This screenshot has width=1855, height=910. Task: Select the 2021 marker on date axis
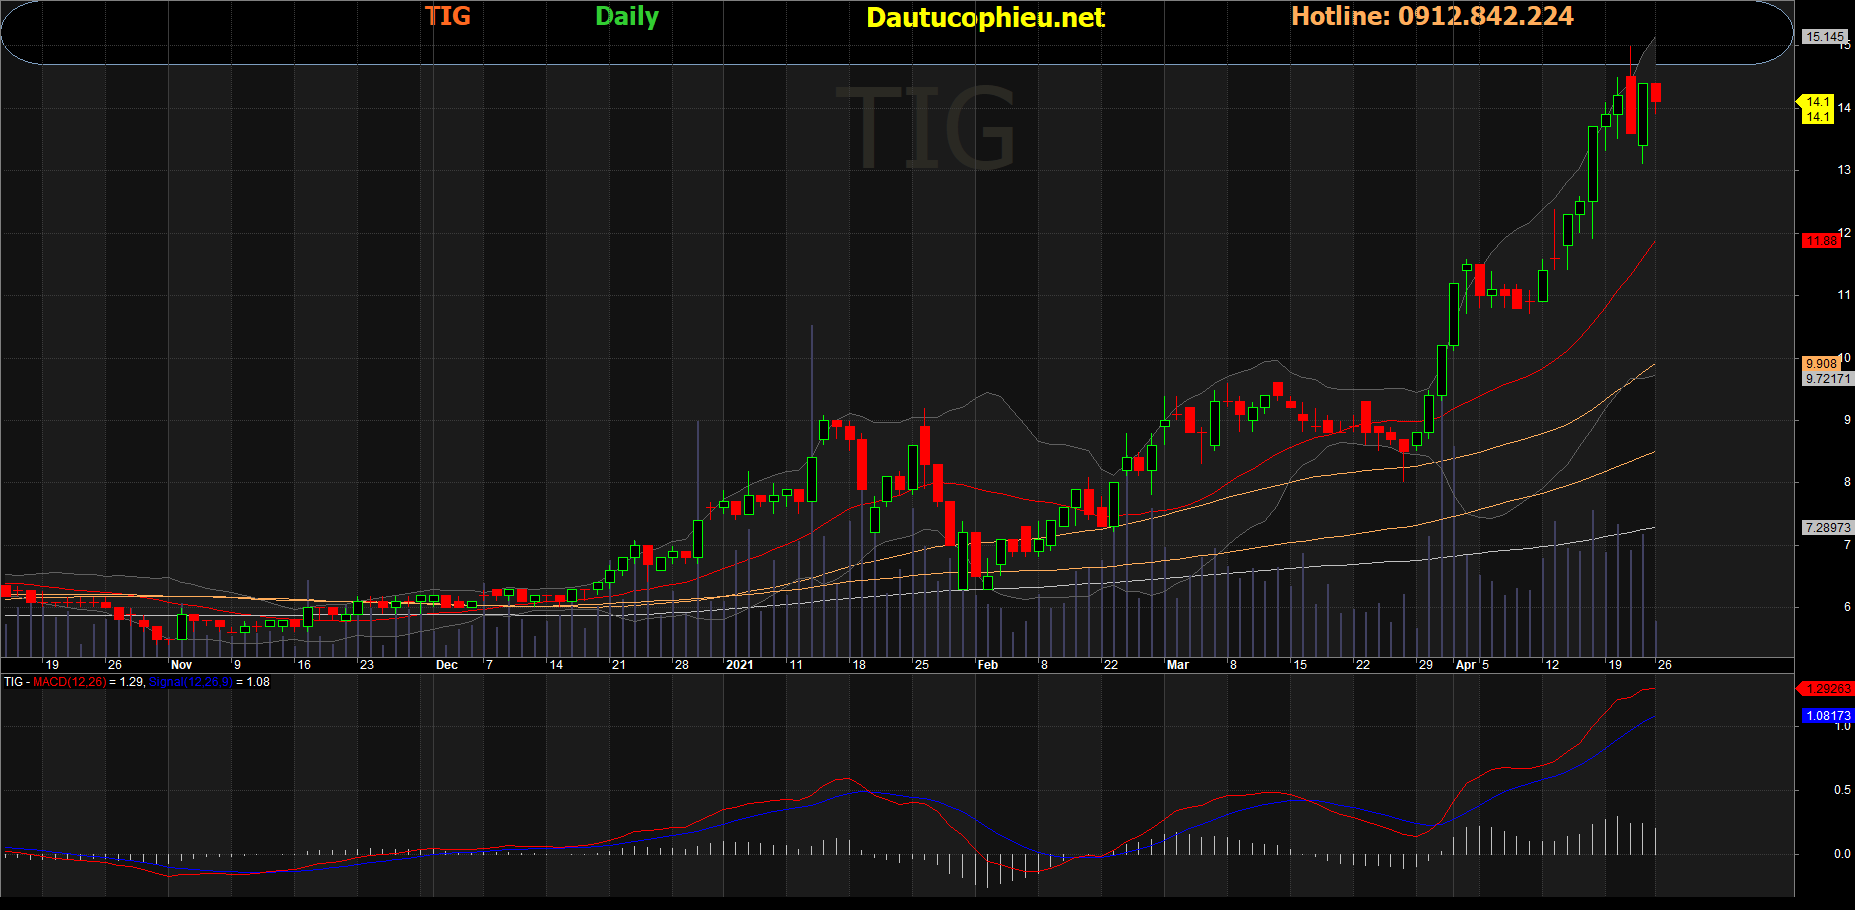[x=739, y=665]
